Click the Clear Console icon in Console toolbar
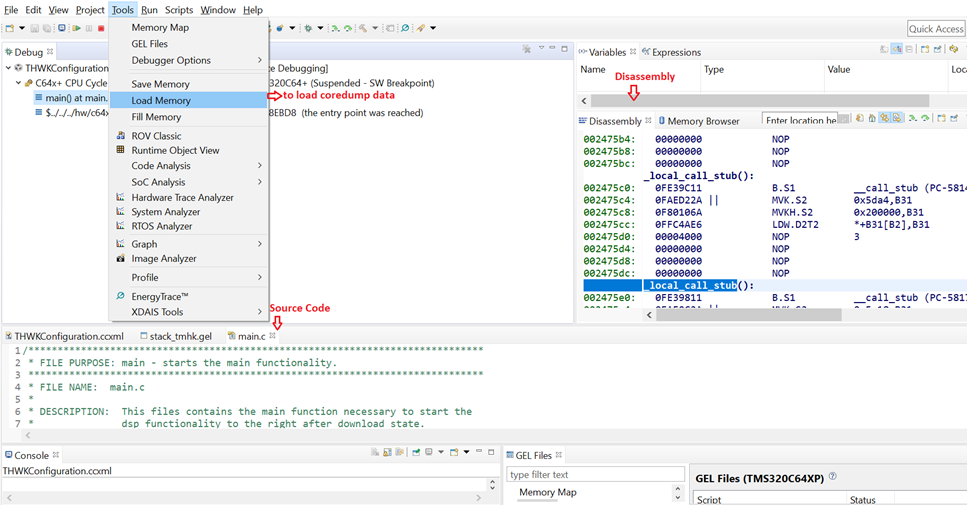Screen dimensions: 967x505 pyautogui.click(x=375, y=453)
